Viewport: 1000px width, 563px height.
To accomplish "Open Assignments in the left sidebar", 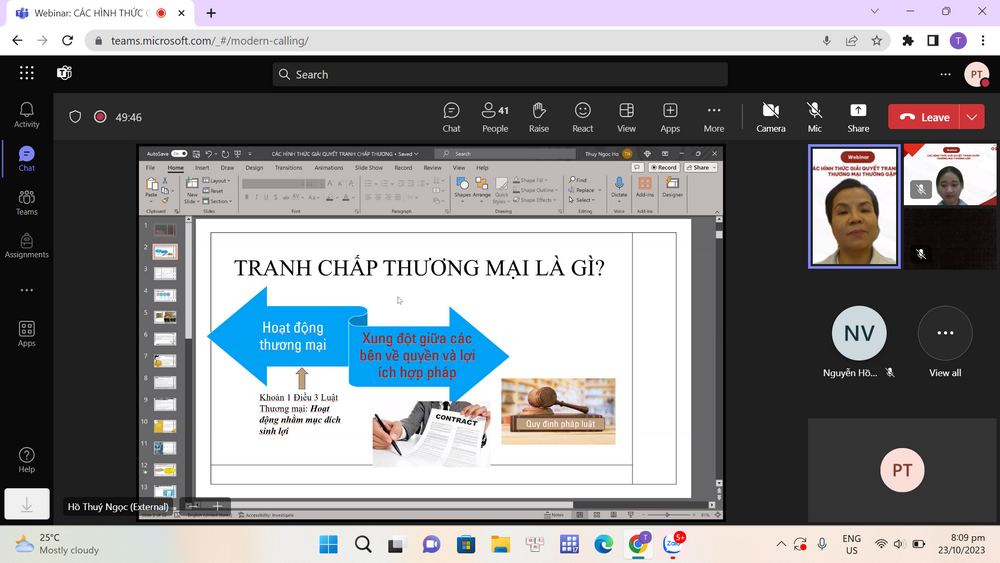I will pyautogui.click(x=27, y=246).
